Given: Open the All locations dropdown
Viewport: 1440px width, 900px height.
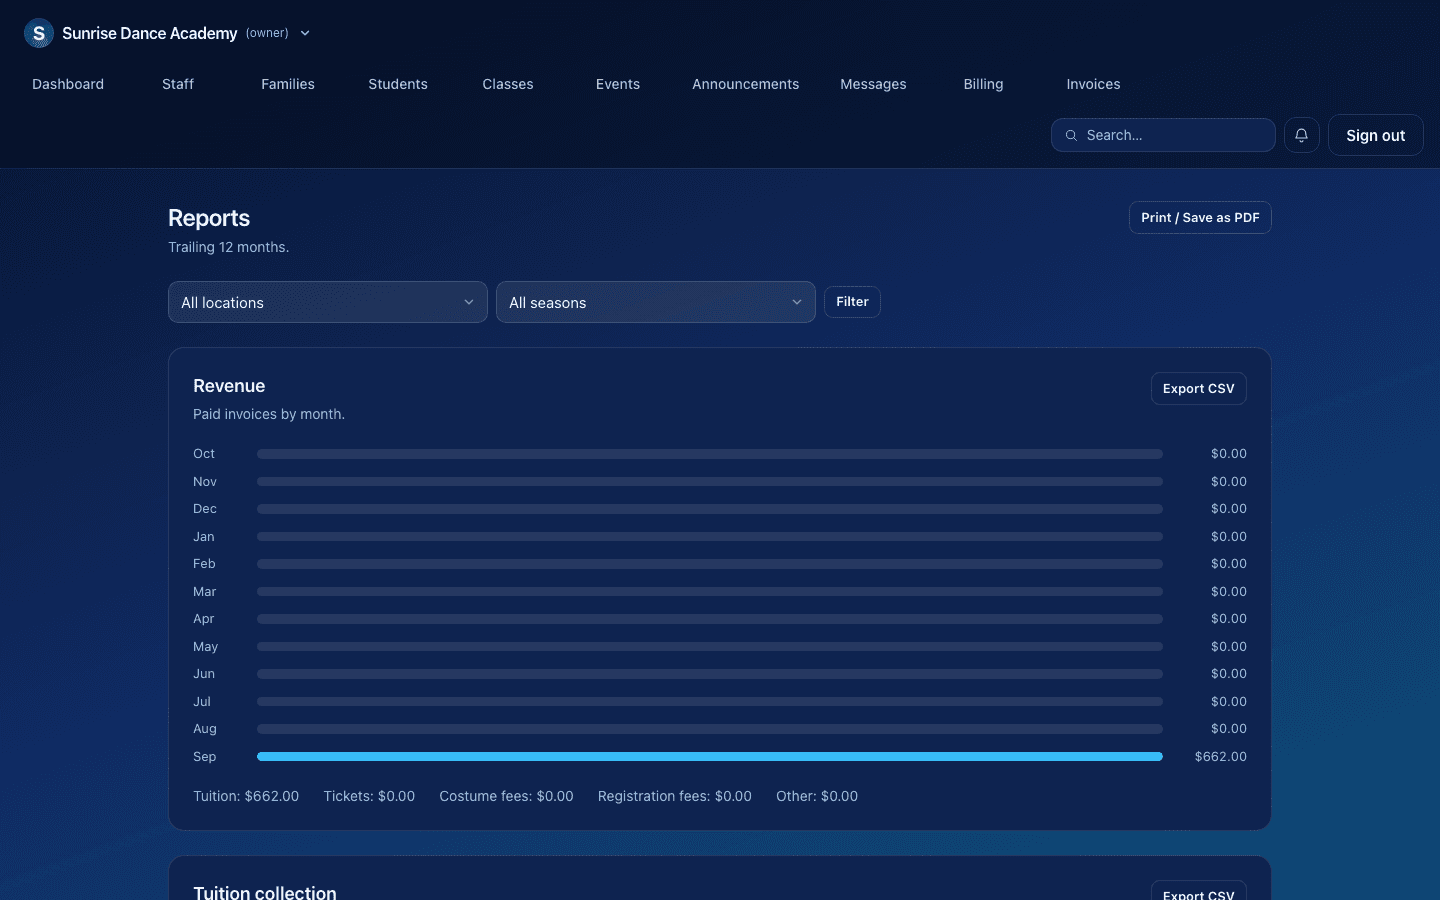Looking at the screenshot, I should pos(328,302).
